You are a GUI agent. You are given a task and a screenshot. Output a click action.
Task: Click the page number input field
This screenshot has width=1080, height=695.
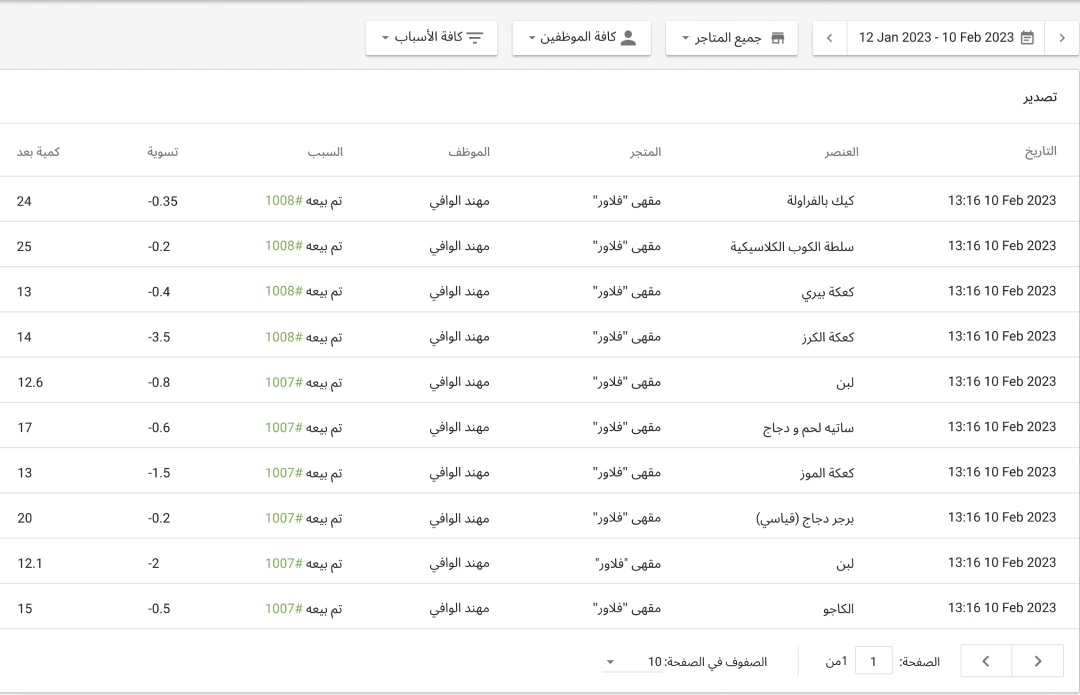pyautogui.click(x=873, y=660)
